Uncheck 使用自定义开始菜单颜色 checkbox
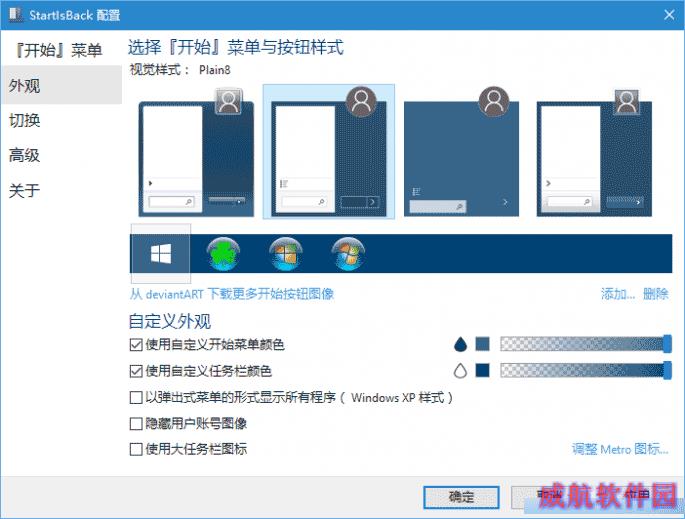This screenshot has height=519, width=685. pos(136,345)
